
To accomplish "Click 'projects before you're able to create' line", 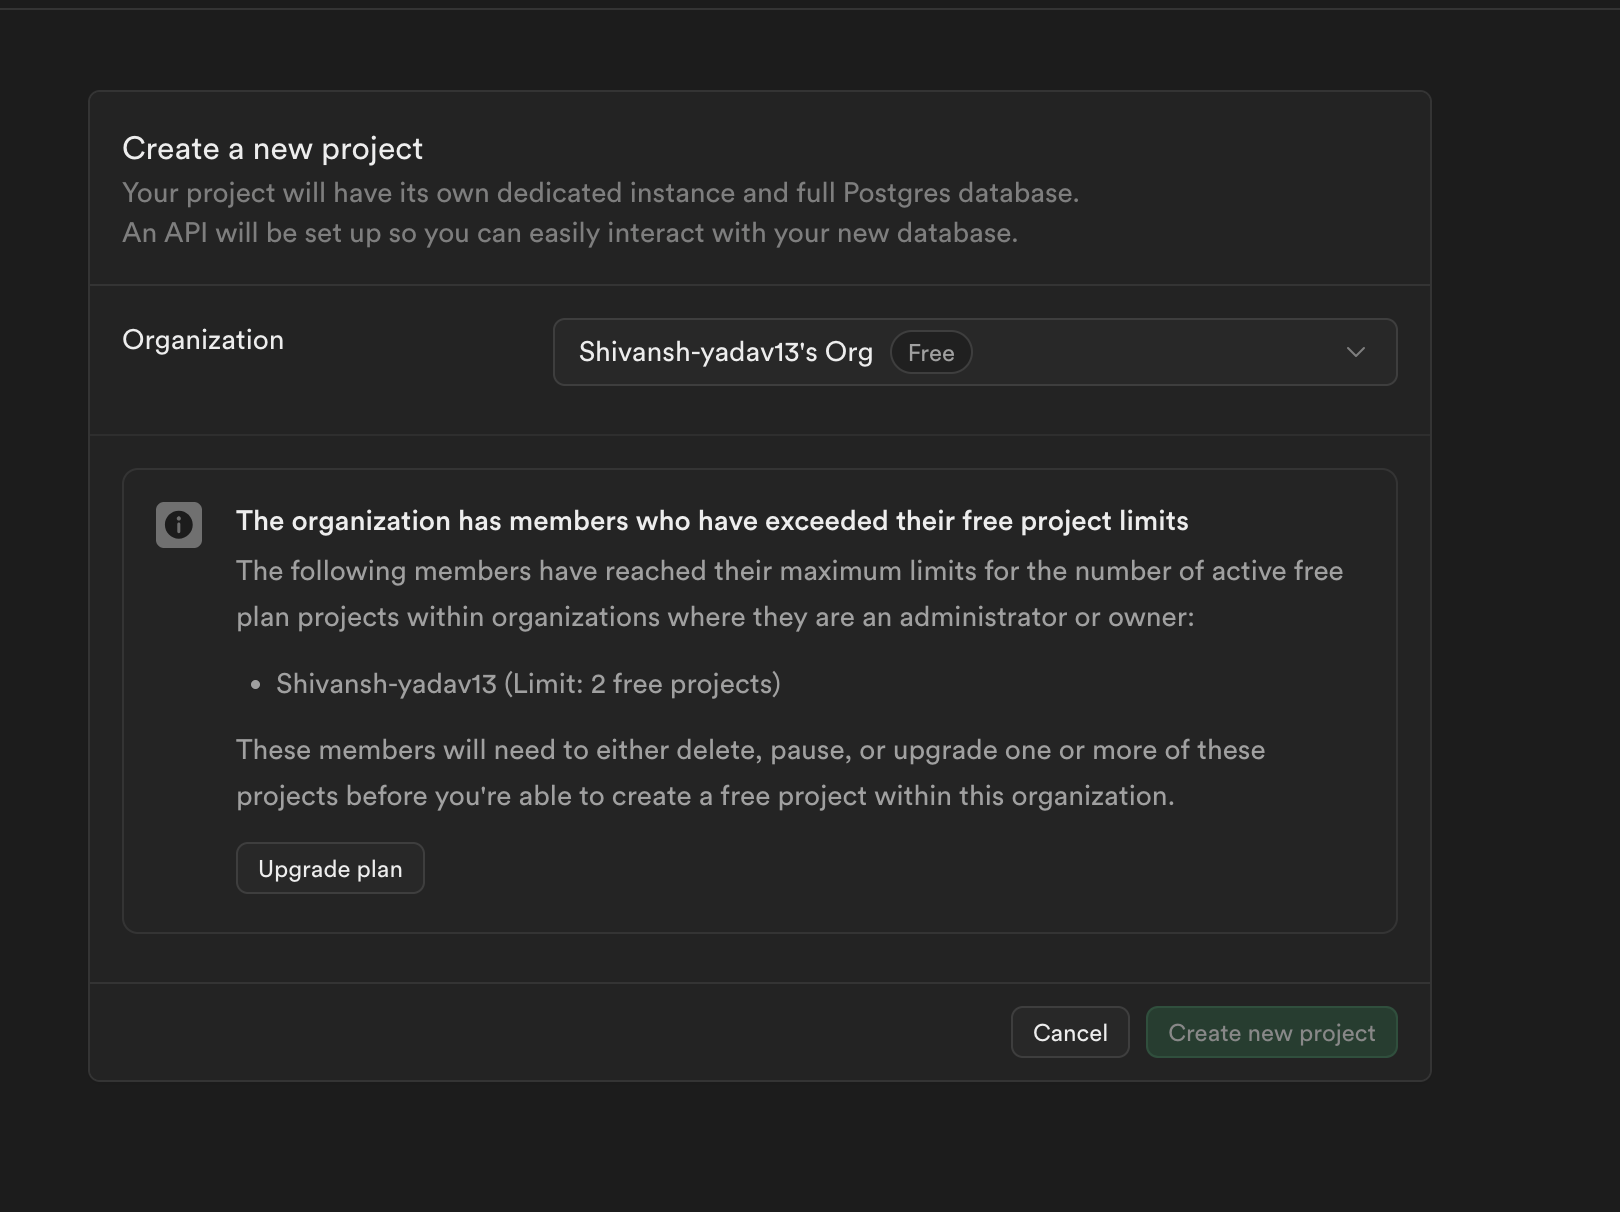I will point(705,796).
